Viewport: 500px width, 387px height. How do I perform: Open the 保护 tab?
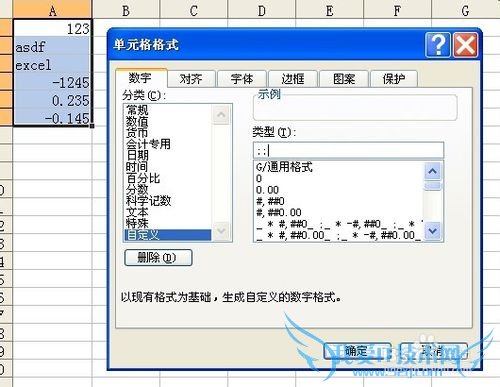pyautogui.click(x=394, y=79)
